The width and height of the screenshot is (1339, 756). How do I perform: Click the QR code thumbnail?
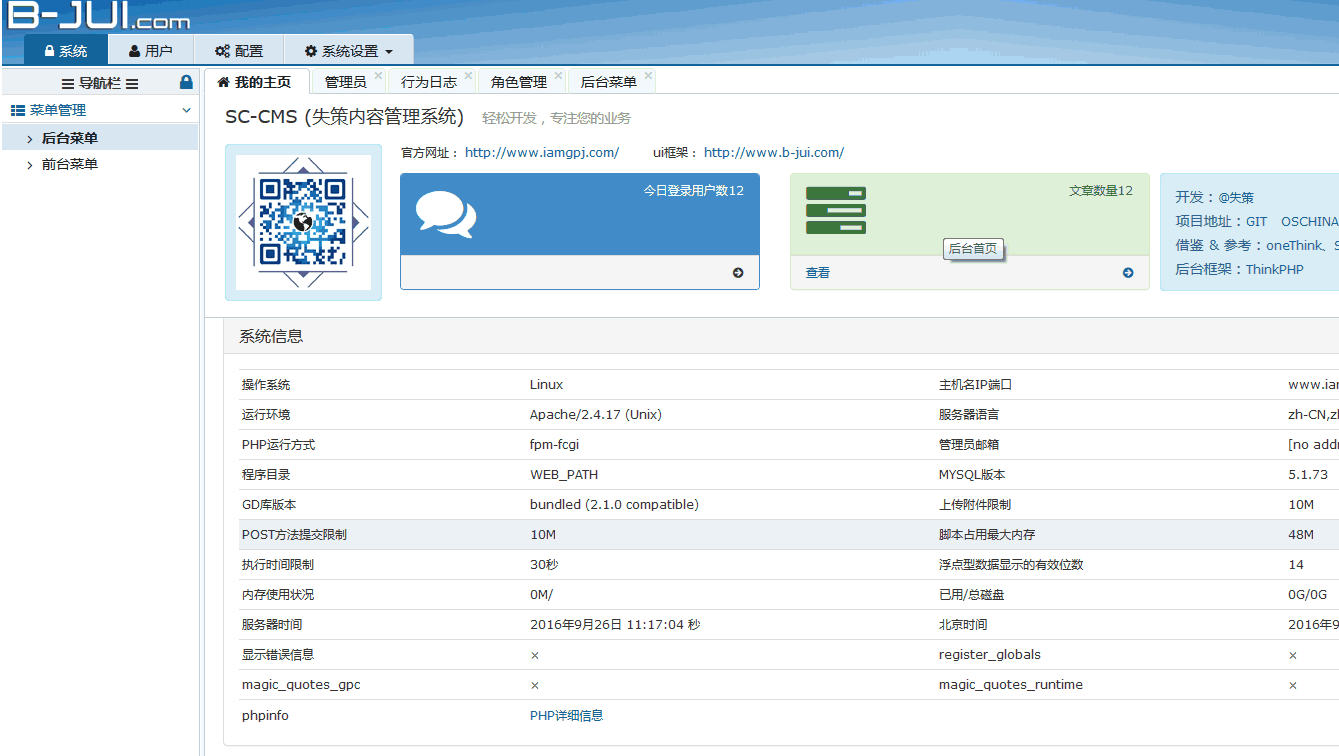coord(302,224)
